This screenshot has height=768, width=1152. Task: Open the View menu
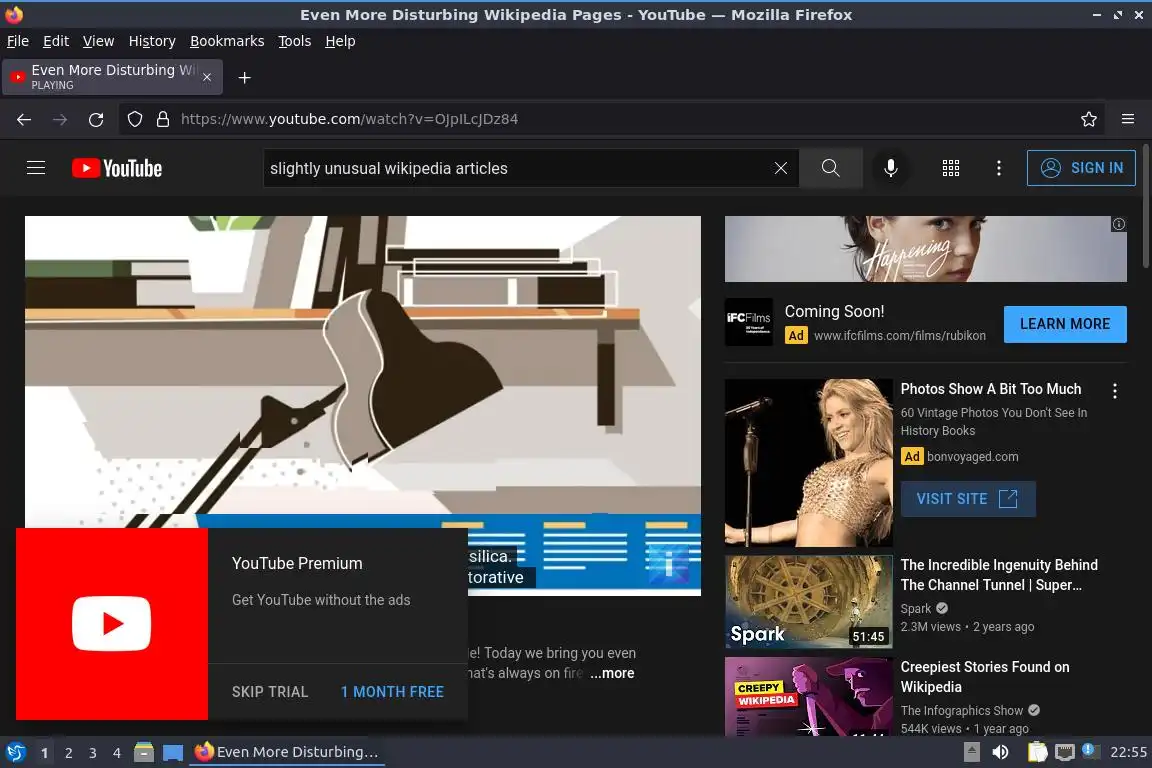click(98, 41)
